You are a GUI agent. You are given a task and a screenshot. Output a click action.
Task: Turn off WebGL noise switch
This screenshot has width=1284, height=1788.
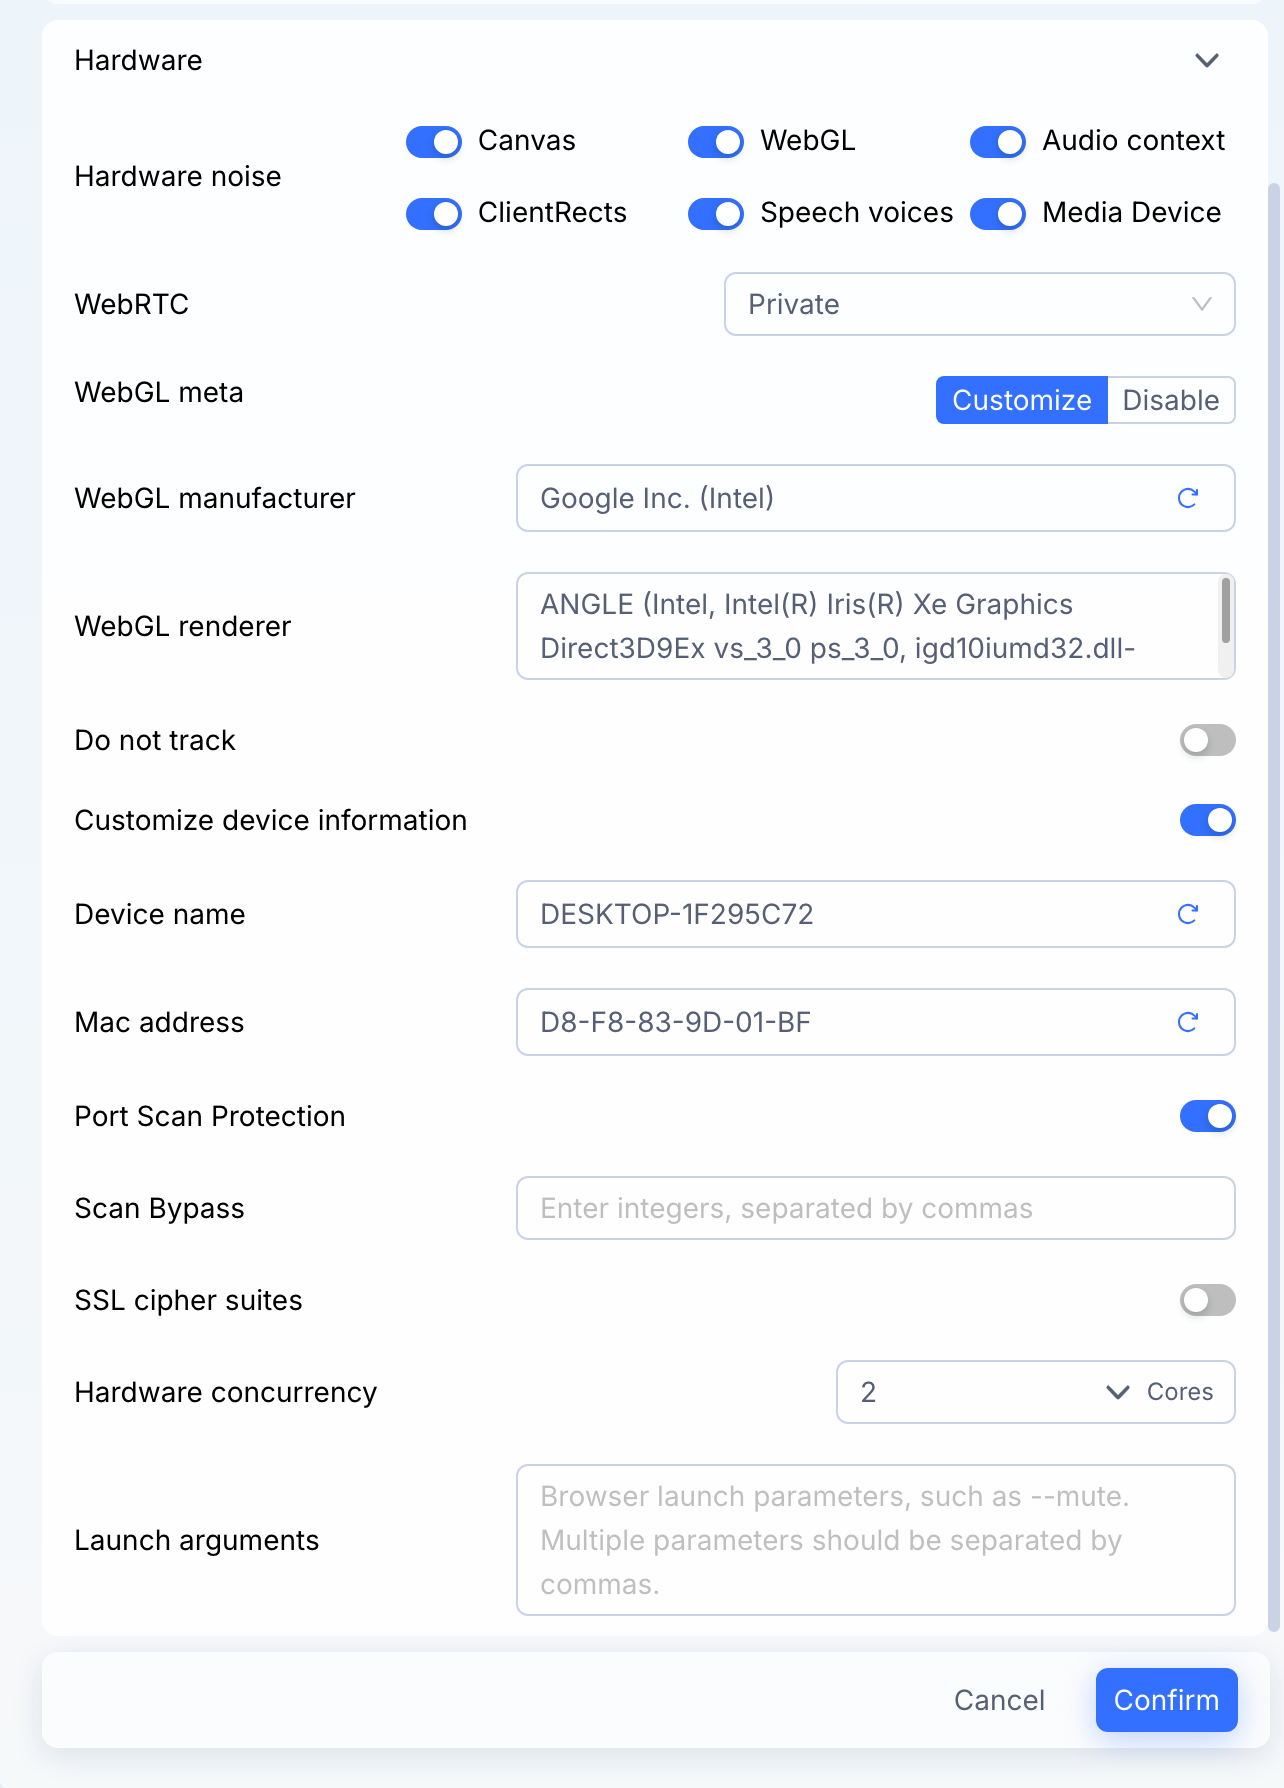[x=716, y=142]
